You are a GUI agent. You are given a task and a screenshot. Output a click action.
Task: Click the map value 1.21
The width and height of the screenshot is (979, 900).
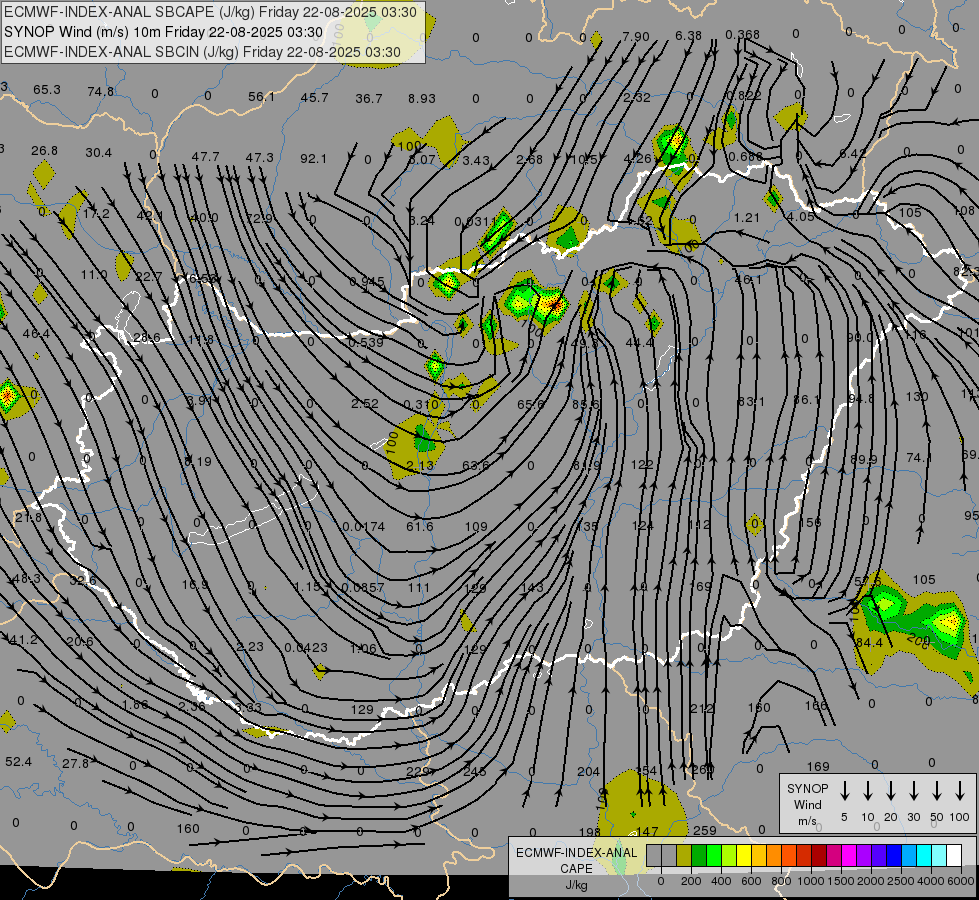click(747, 218)
